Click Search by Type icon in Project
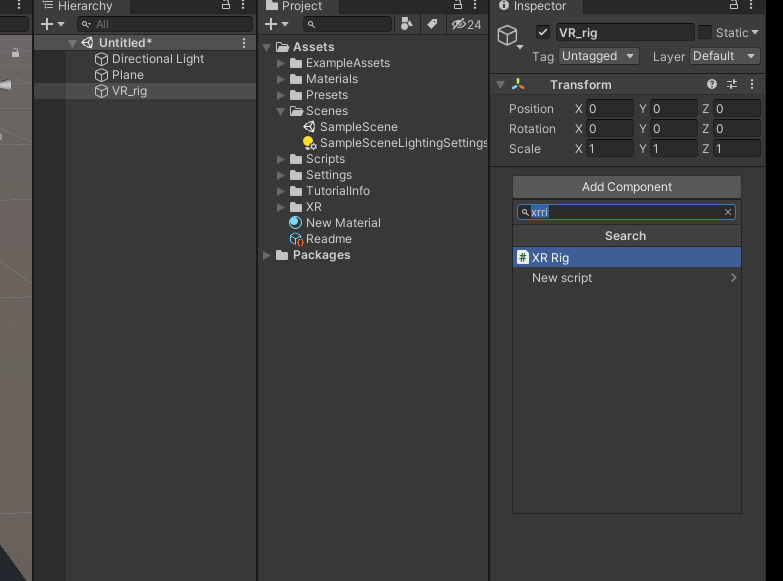Image resolution: width=783 pixels, height=581 pixels. (407, 24)
